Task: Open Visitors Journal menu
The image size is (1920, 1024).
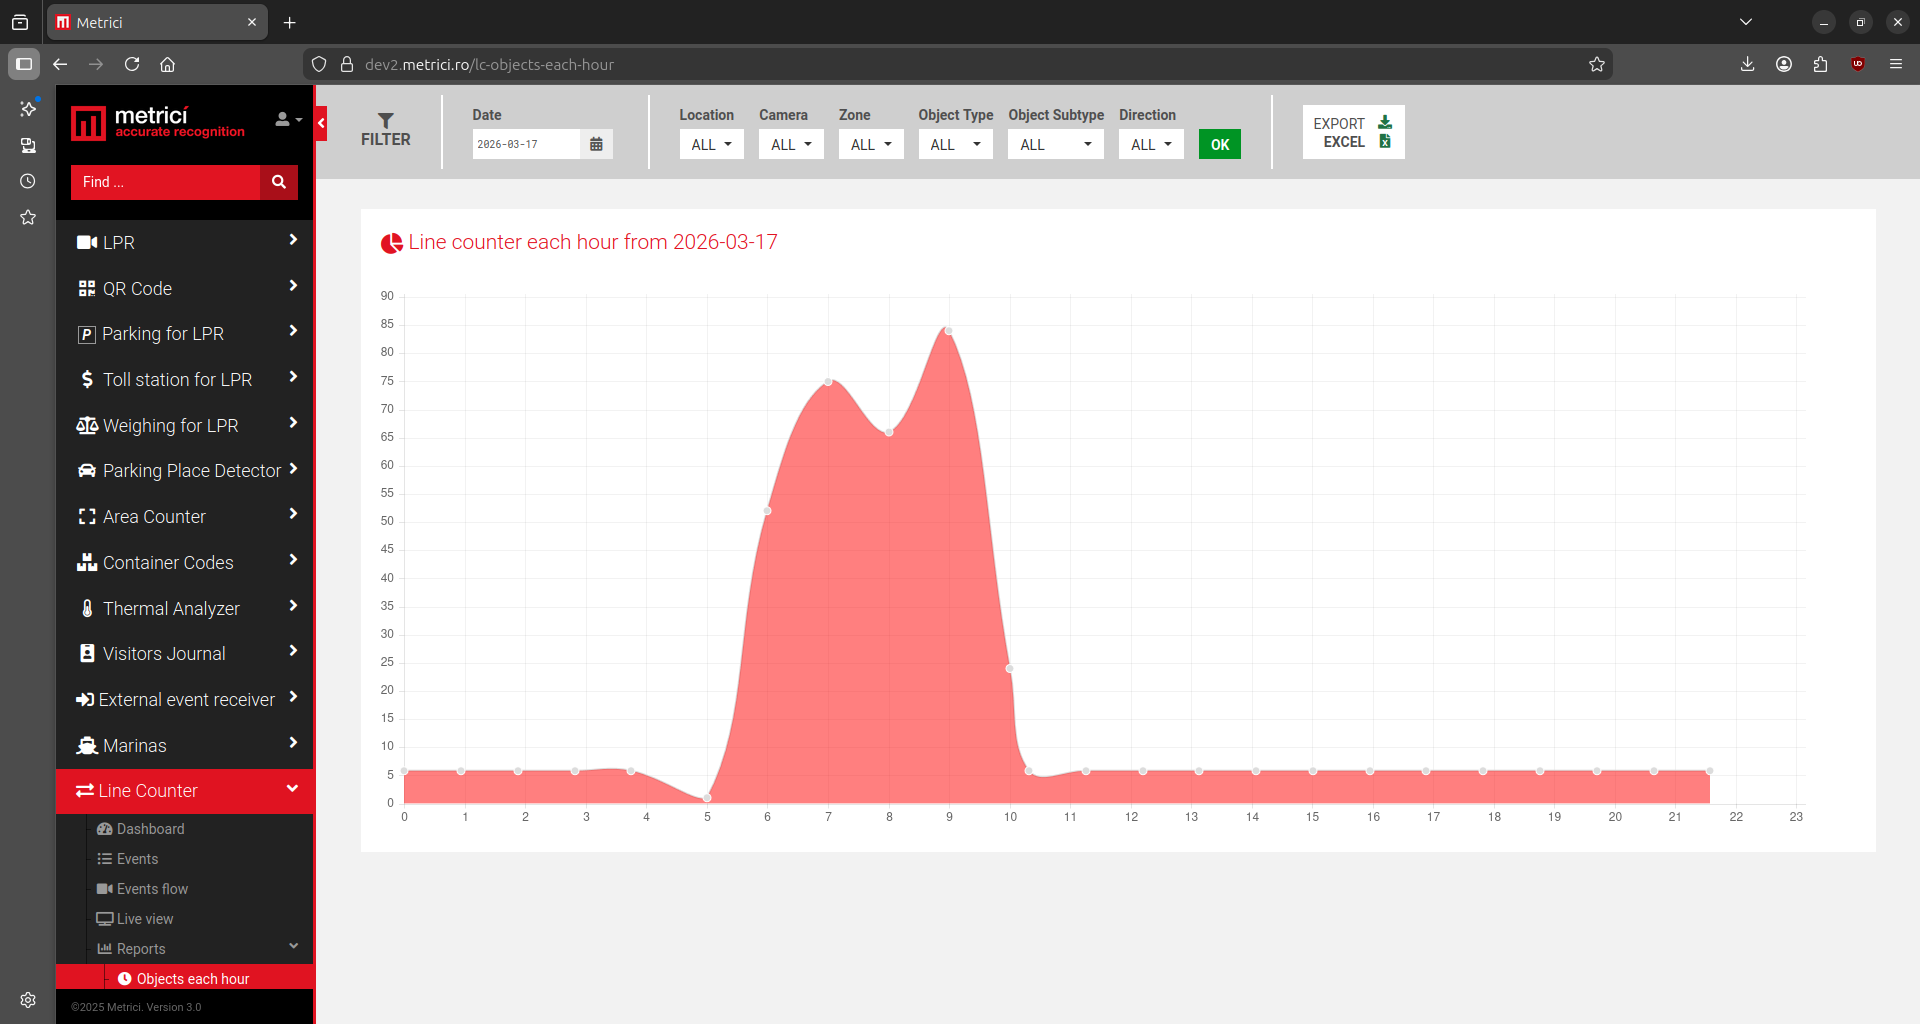Action: [x=186, y=654]
